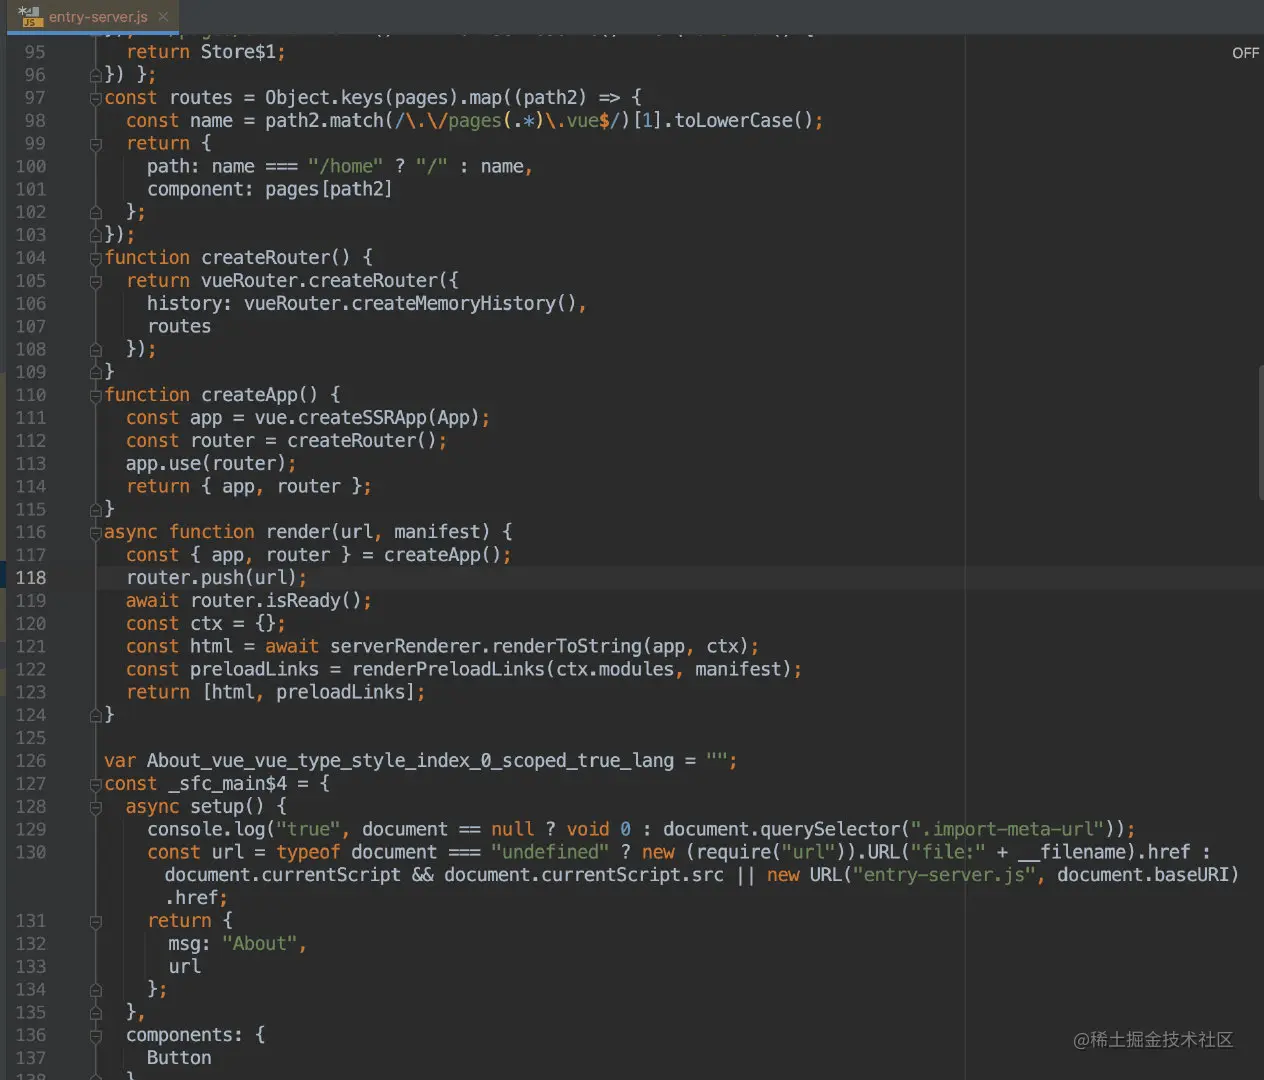Collapse return block at line 131
Viewport: 1264px width, 1080px height.
coord(96,921)
